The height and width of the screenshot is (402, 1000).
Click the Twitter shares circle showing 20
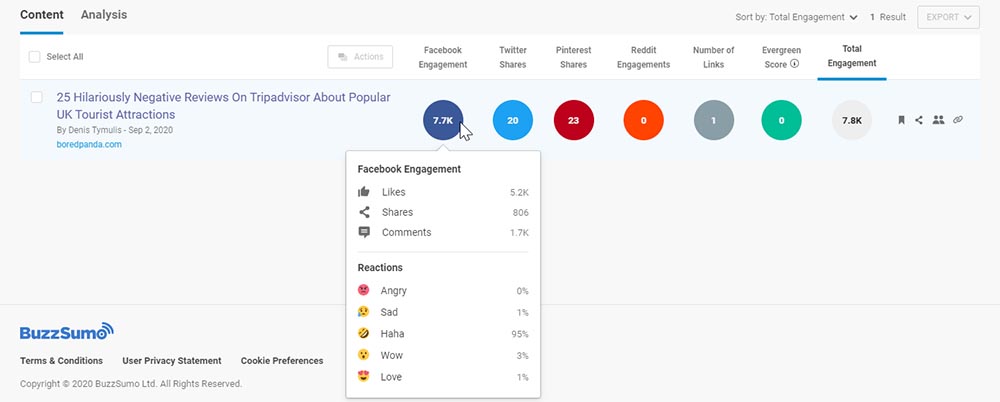[512, 120]
